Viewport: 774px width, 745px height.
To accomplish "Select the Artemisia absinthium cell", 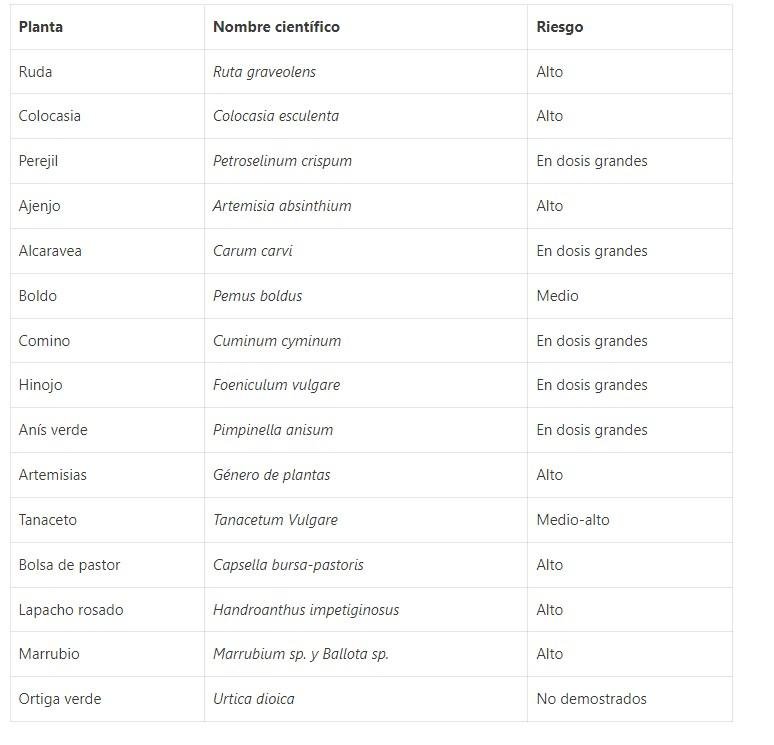I will coord(282,206).
